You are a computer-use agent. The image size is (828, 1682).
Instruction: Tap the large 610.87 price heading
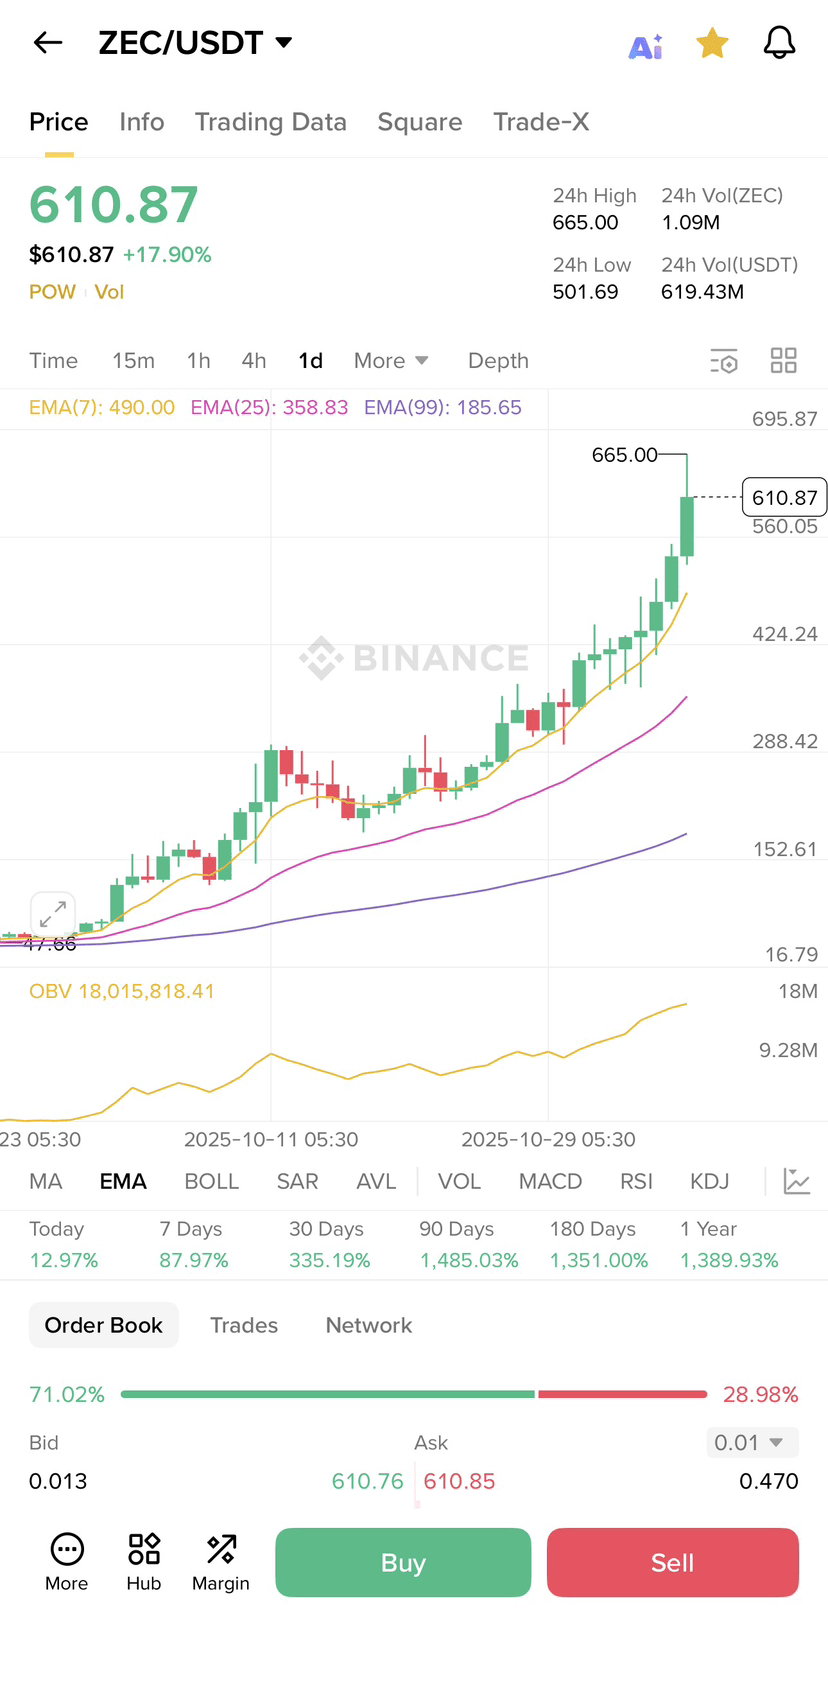[114, 205]
